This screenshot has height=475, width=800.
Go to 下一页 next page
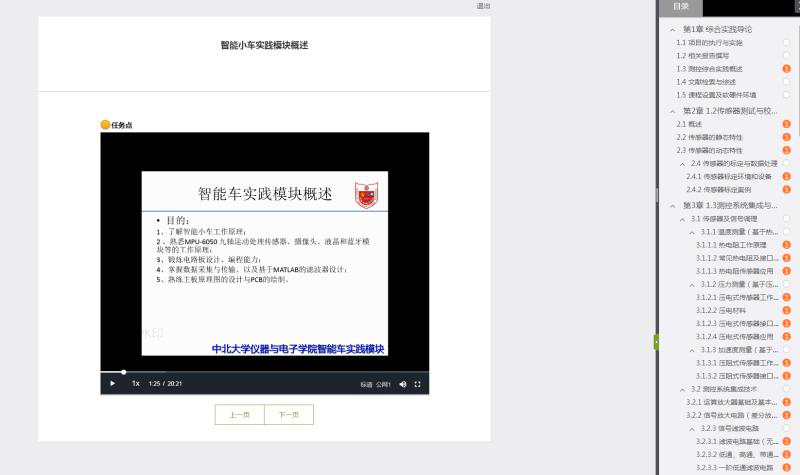(289, 415)
